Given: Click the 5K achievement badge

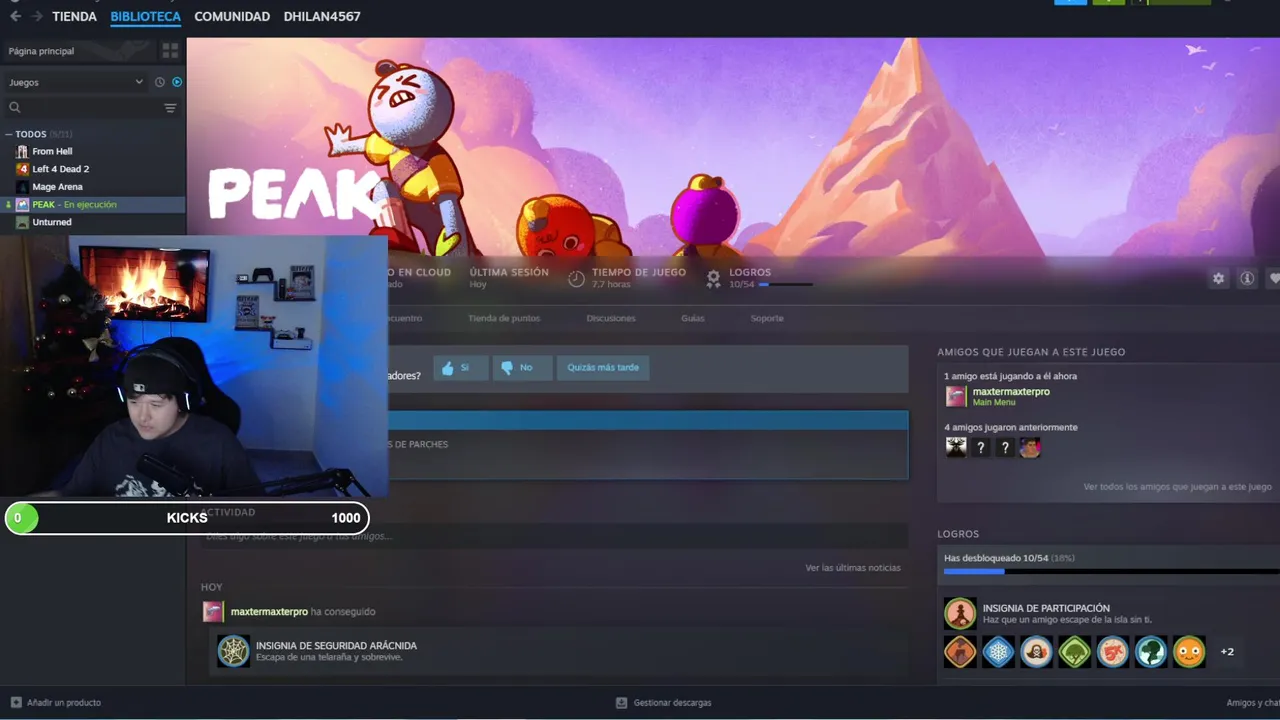Looking at the screenshot, I should click(x=1112, y=652).
